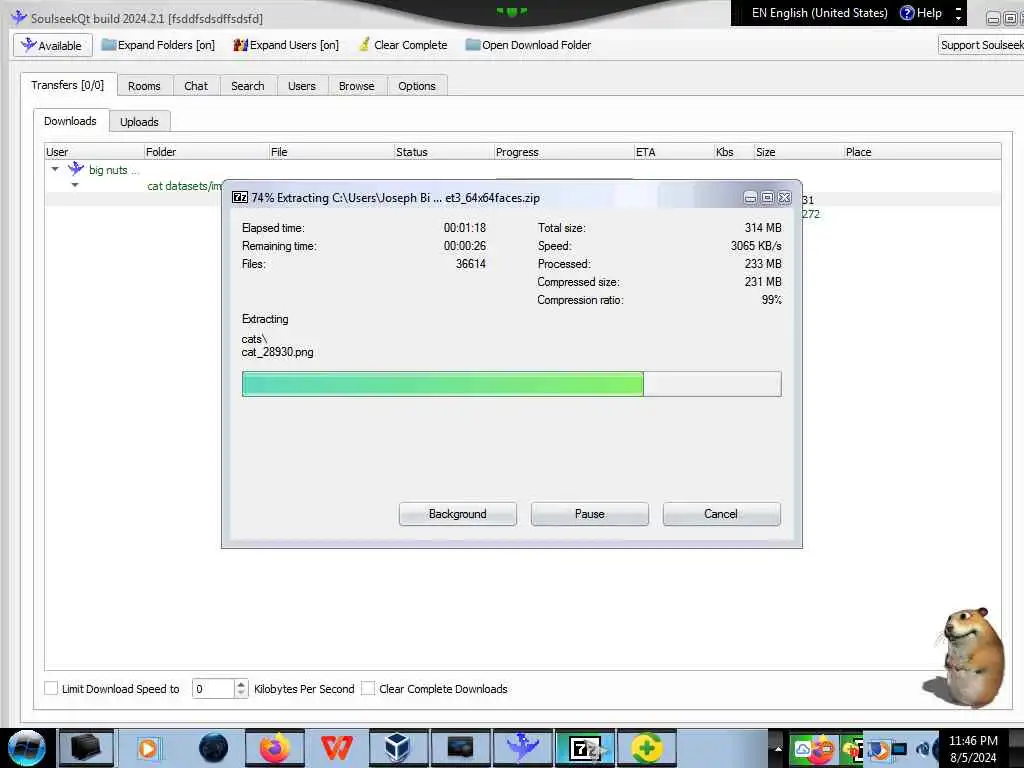
Task: Open the Help menu
Action: [x=921, y=13]
